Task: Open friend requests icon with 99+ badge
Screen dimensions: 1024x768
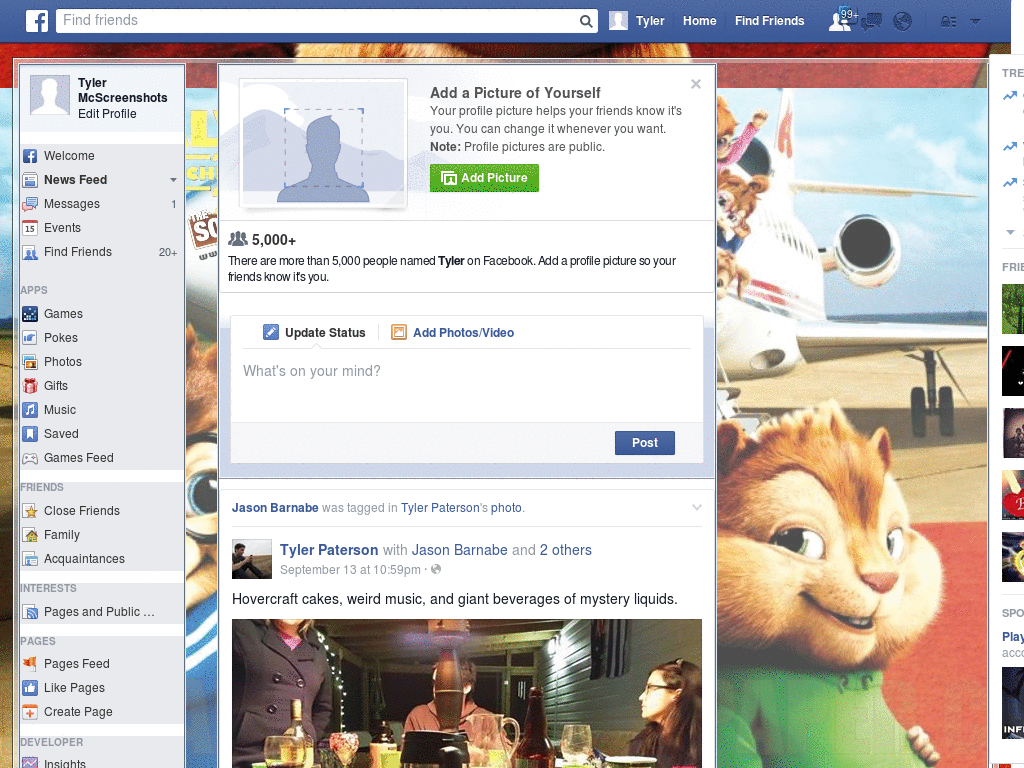Action: coord(841,21)
